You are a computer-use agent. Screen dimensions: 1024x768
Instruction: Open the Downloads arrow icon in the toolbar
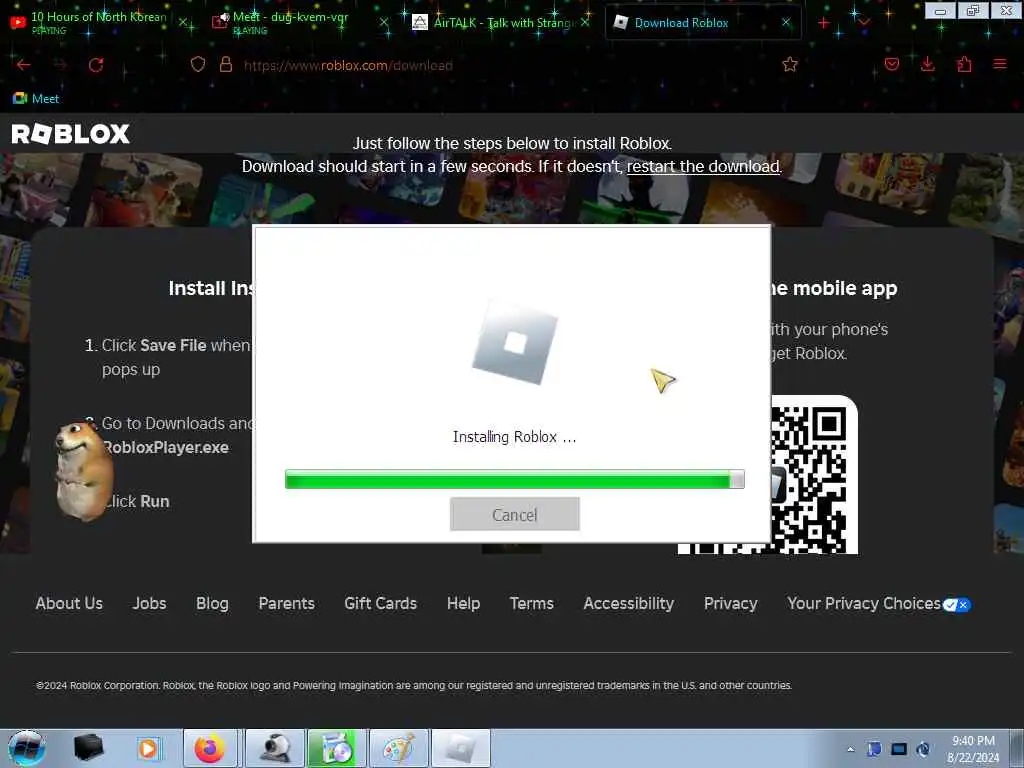[x=927, y=64]
